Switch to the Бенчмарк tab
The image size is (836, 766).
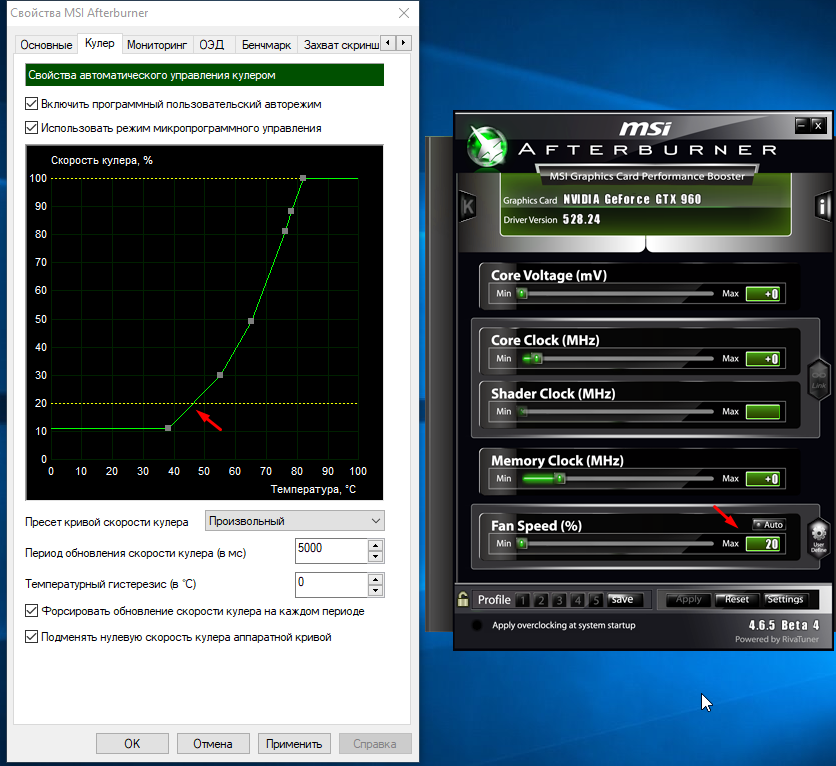(266, 45)
